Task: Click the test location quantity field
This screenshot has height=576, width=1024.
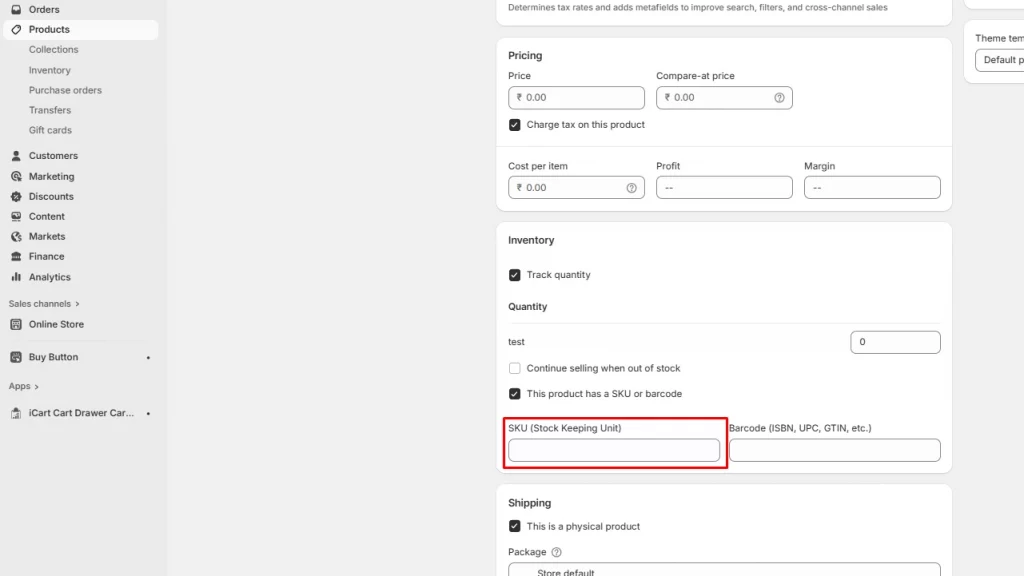Action: [895, 342]
